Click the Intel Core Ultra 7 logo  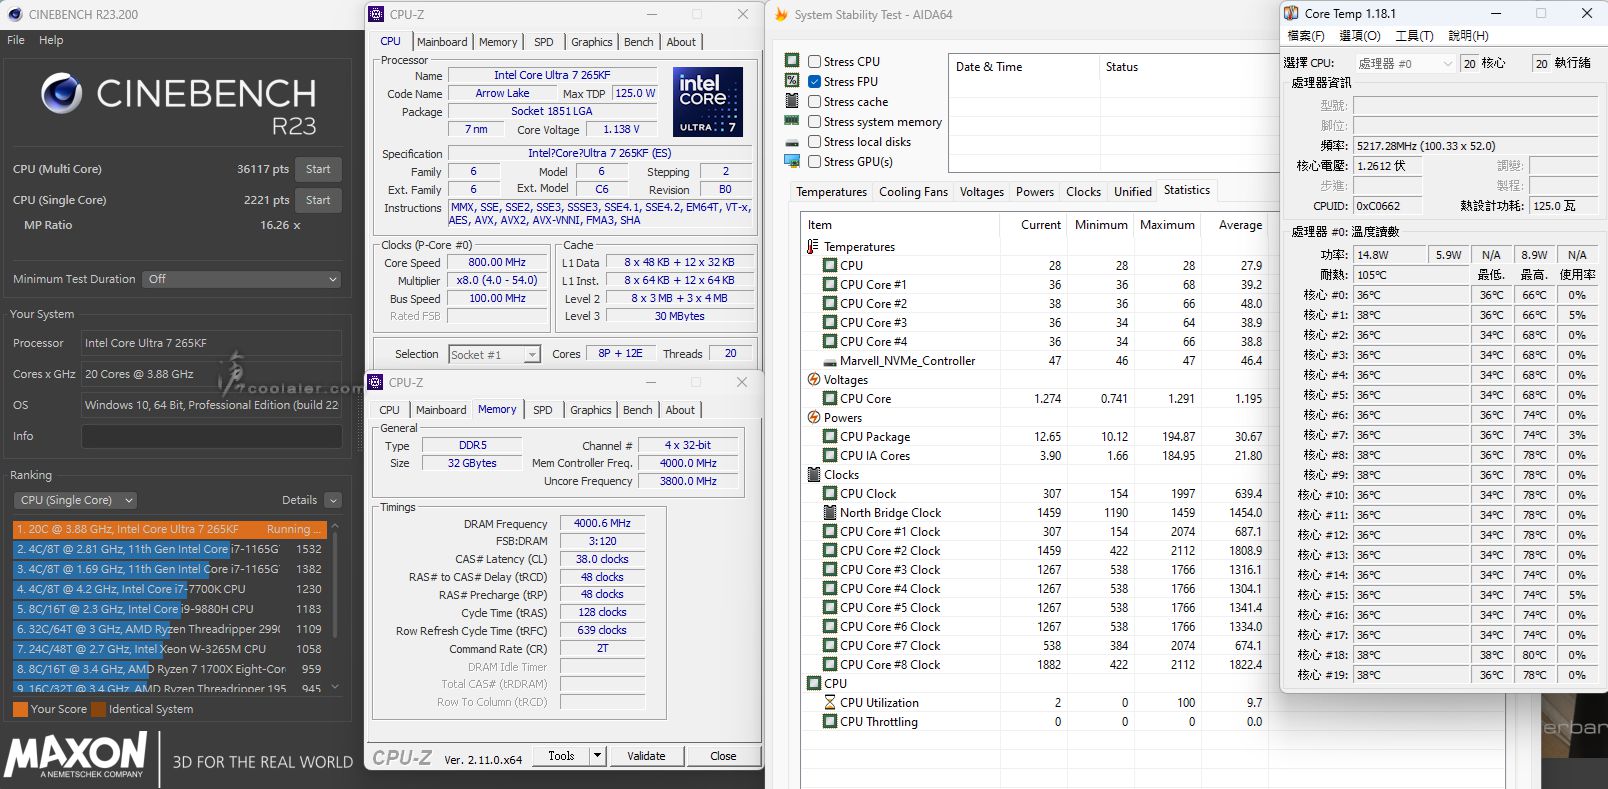click(708, 102)
